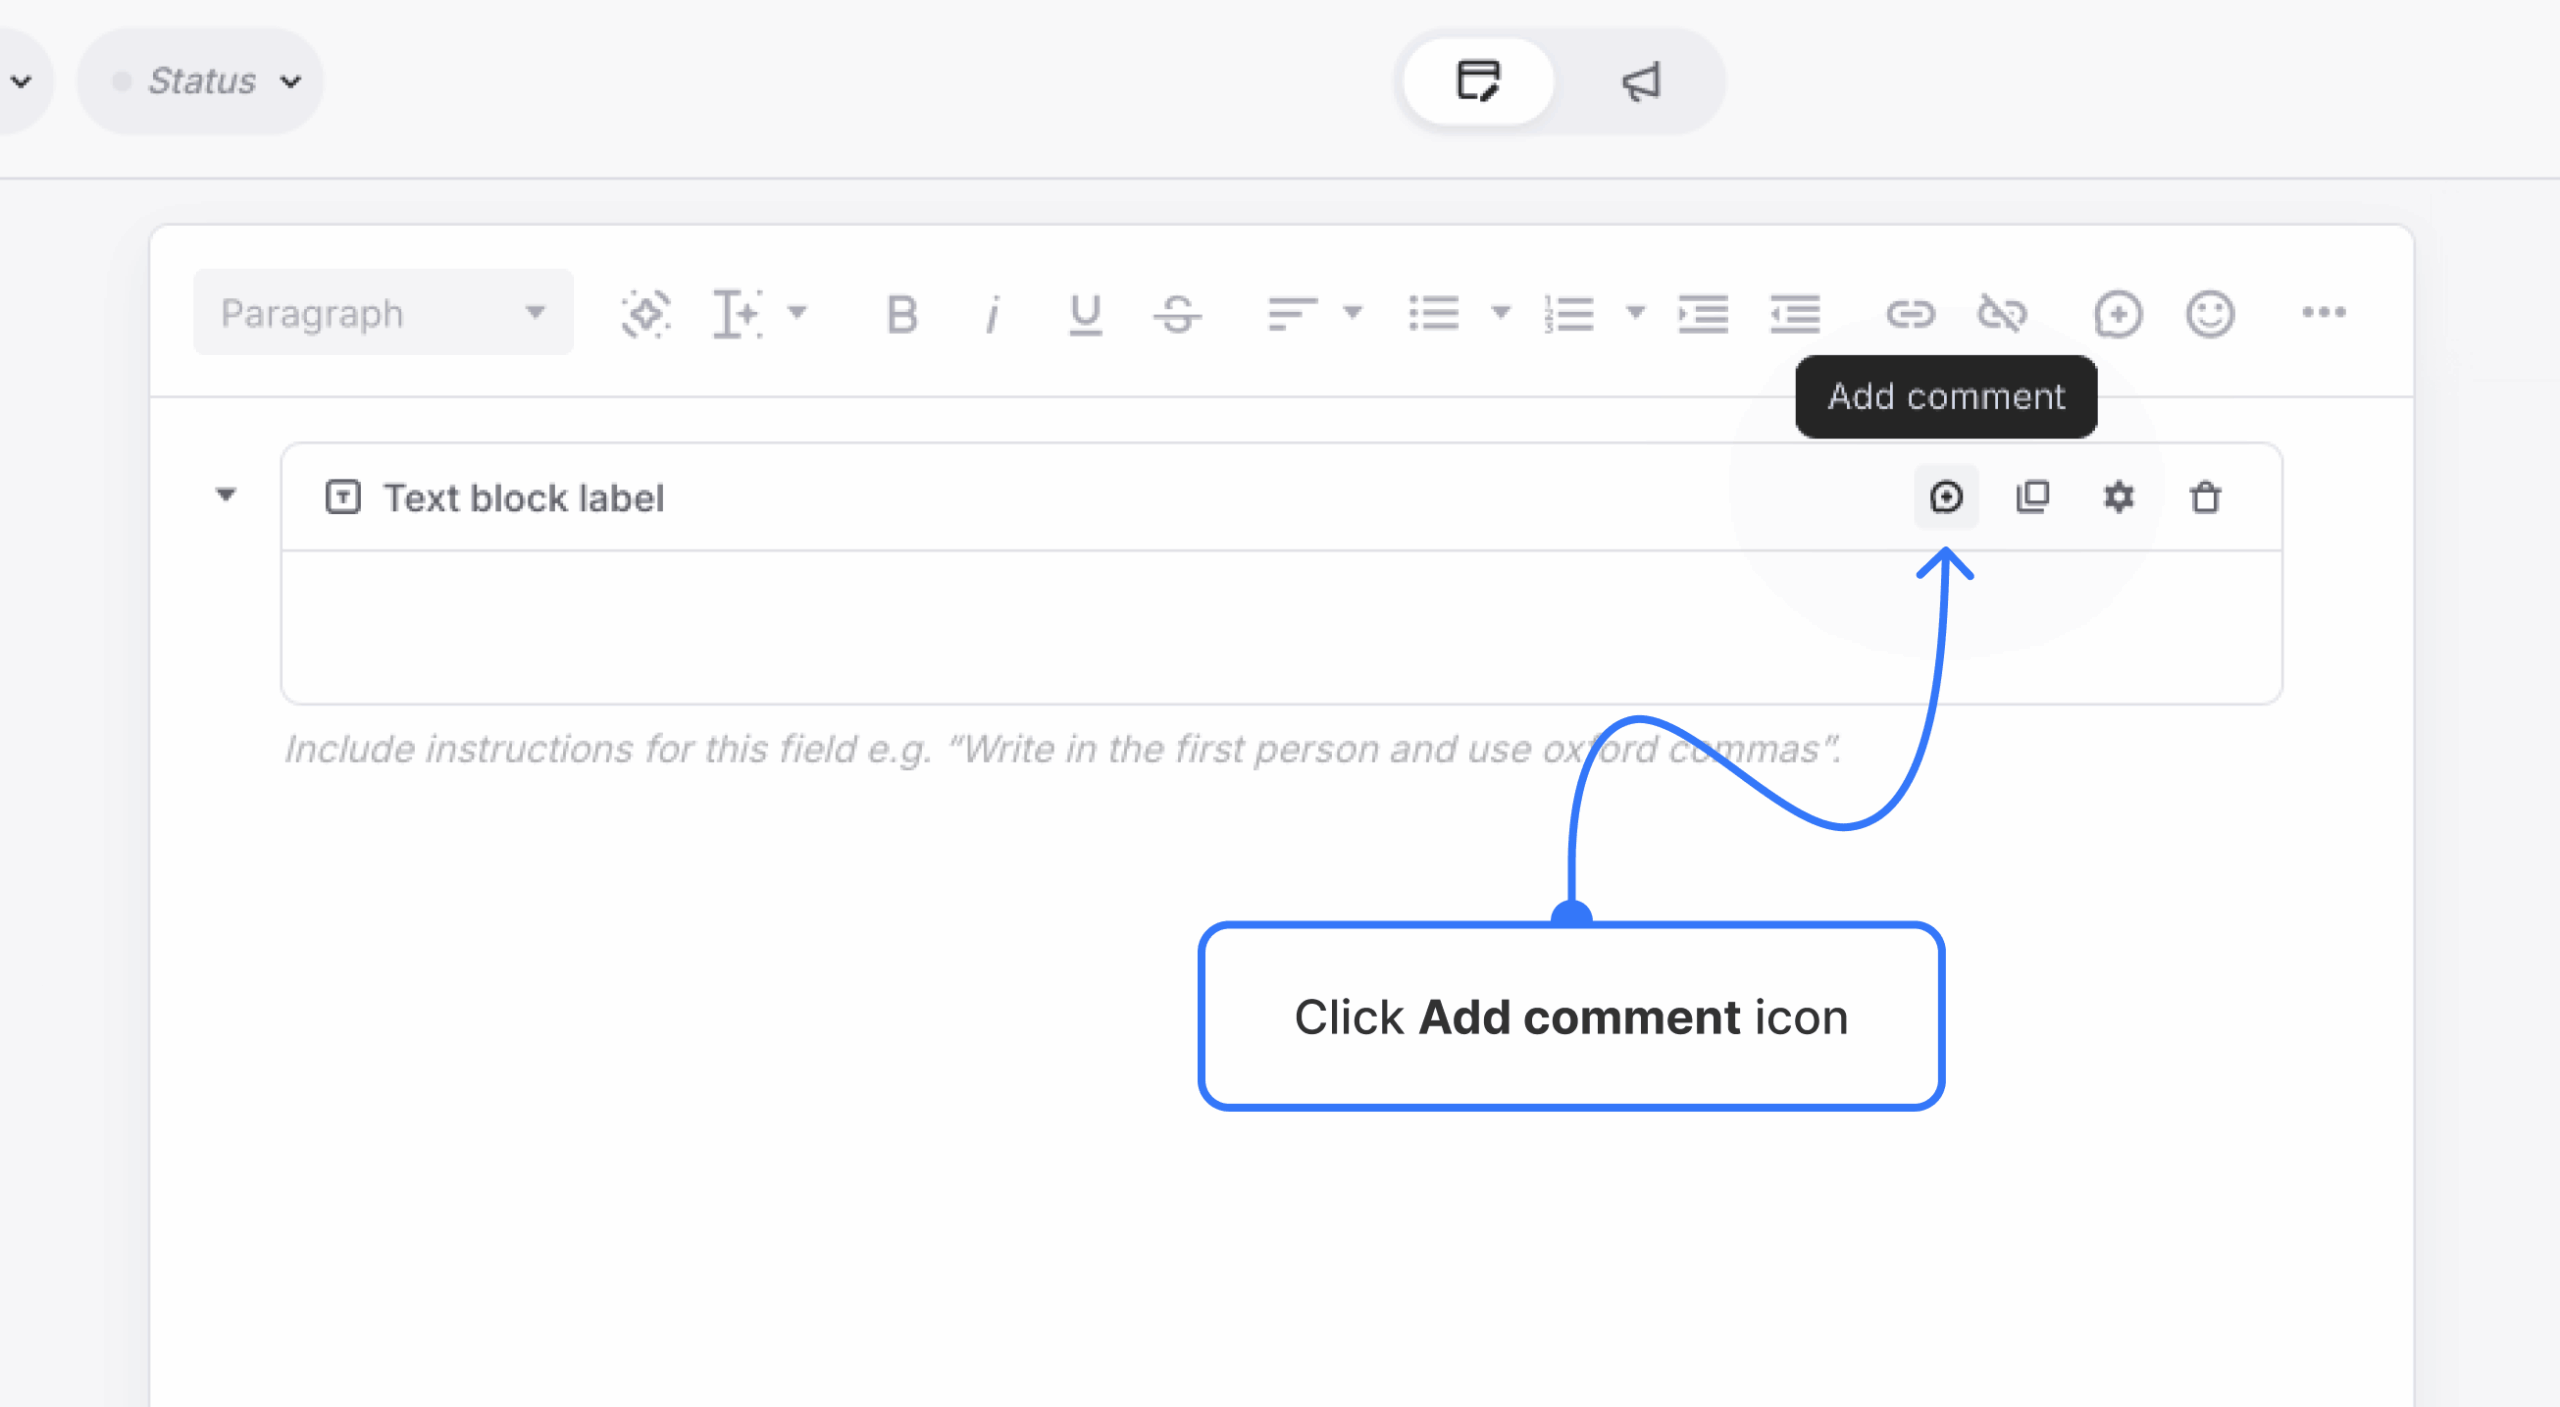This screenshot has height=1407, width=2560.
Task: Switch to the announcement view
Action: [x=1641, y=81]
